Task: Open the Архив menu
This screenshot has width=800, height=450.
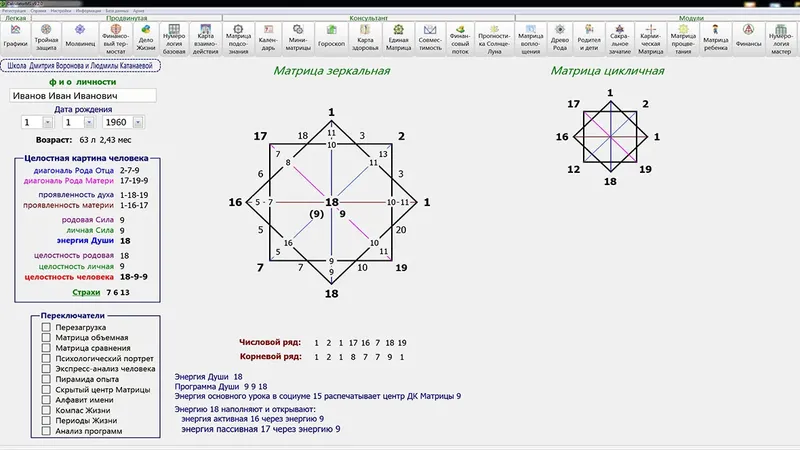Action: [x=138, y=11]
